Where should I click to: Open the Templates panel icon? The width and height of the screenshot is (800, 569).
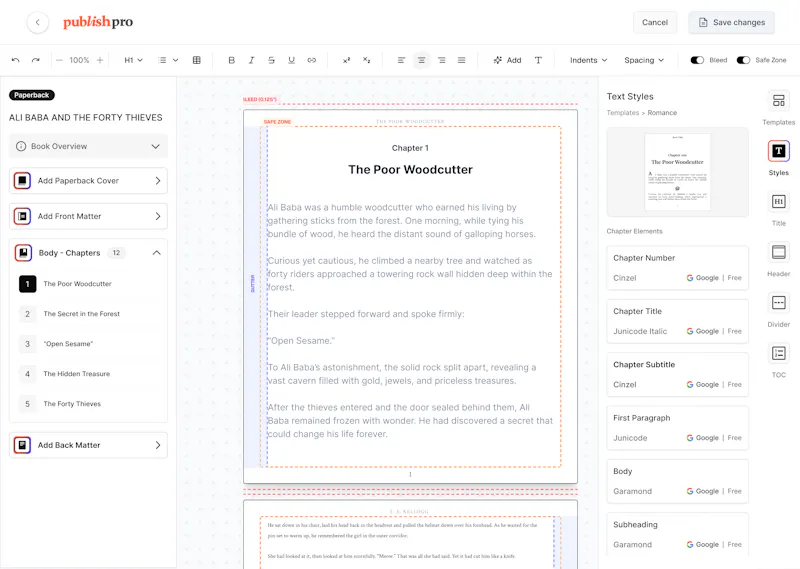[x=779, y=101]
